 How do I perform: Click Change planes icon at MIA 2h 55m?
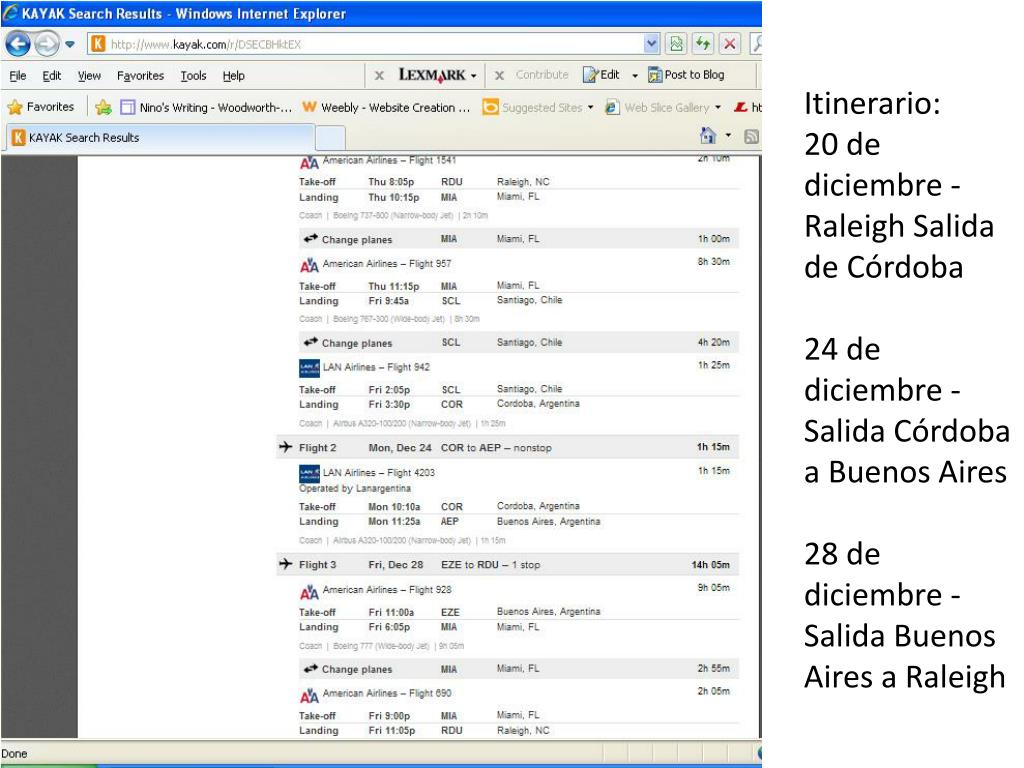click(x=310, y=668)
